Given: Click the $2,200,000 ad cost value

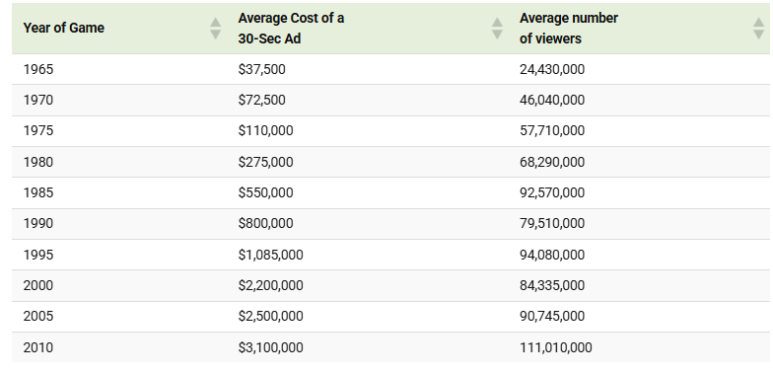Looking at the screenshot, I should coord(271,286).
